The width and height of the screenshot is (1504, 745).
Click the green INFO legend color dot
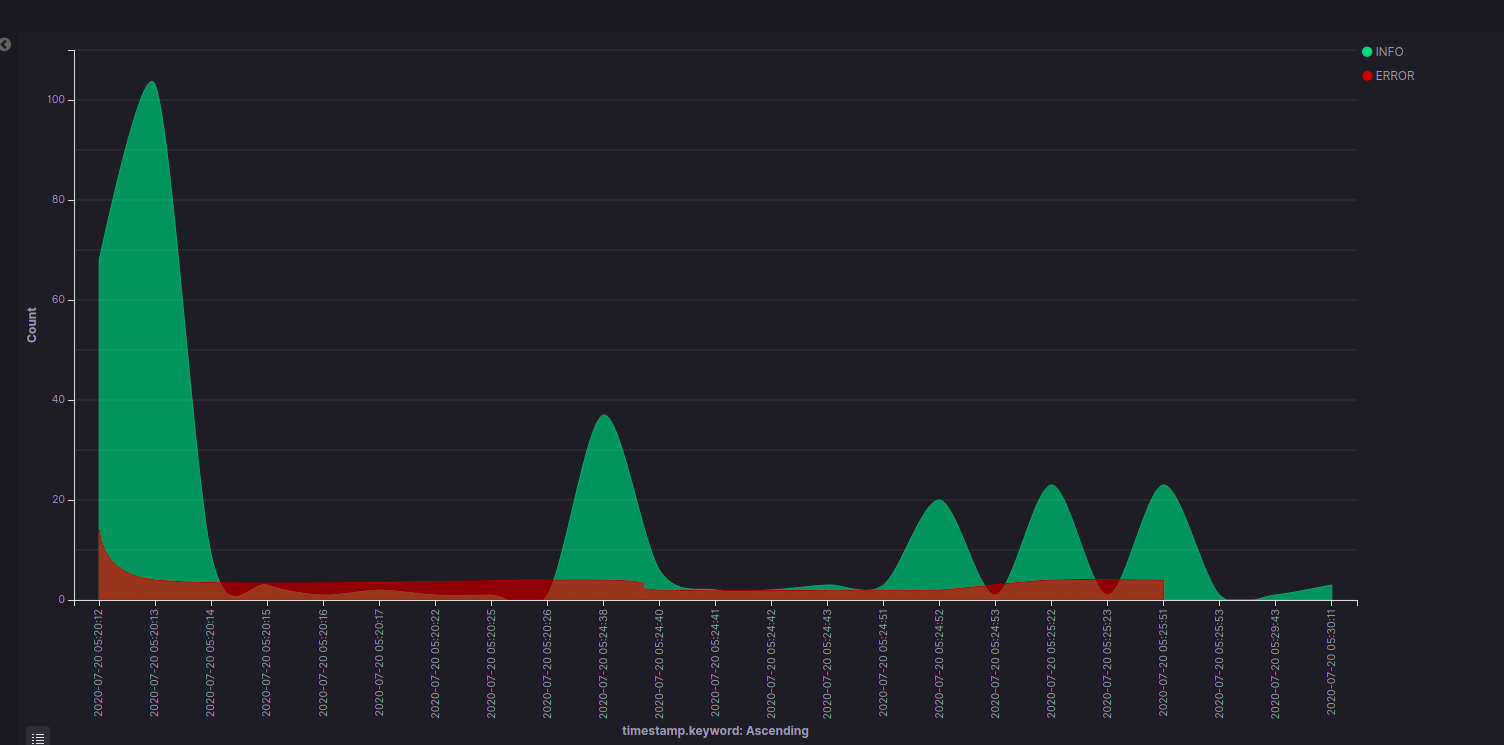click(x=1367, y=52)
